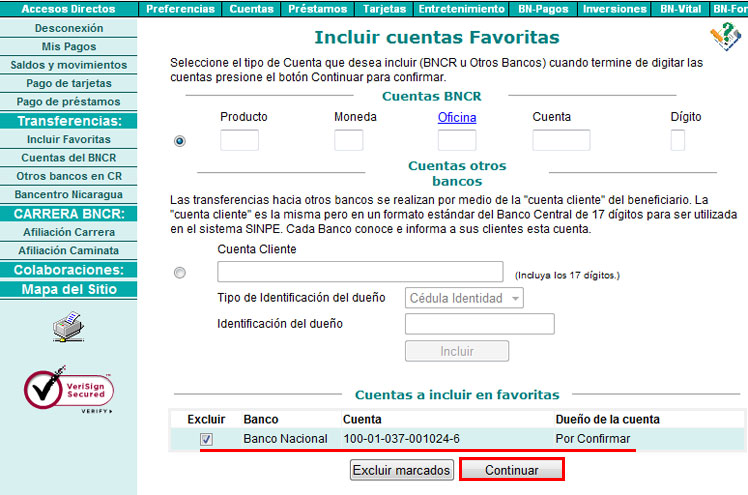Viewport: 748px width, 495px height.
Task: Click Desconexión in the sidebar
Action: (x=69, y=28)
